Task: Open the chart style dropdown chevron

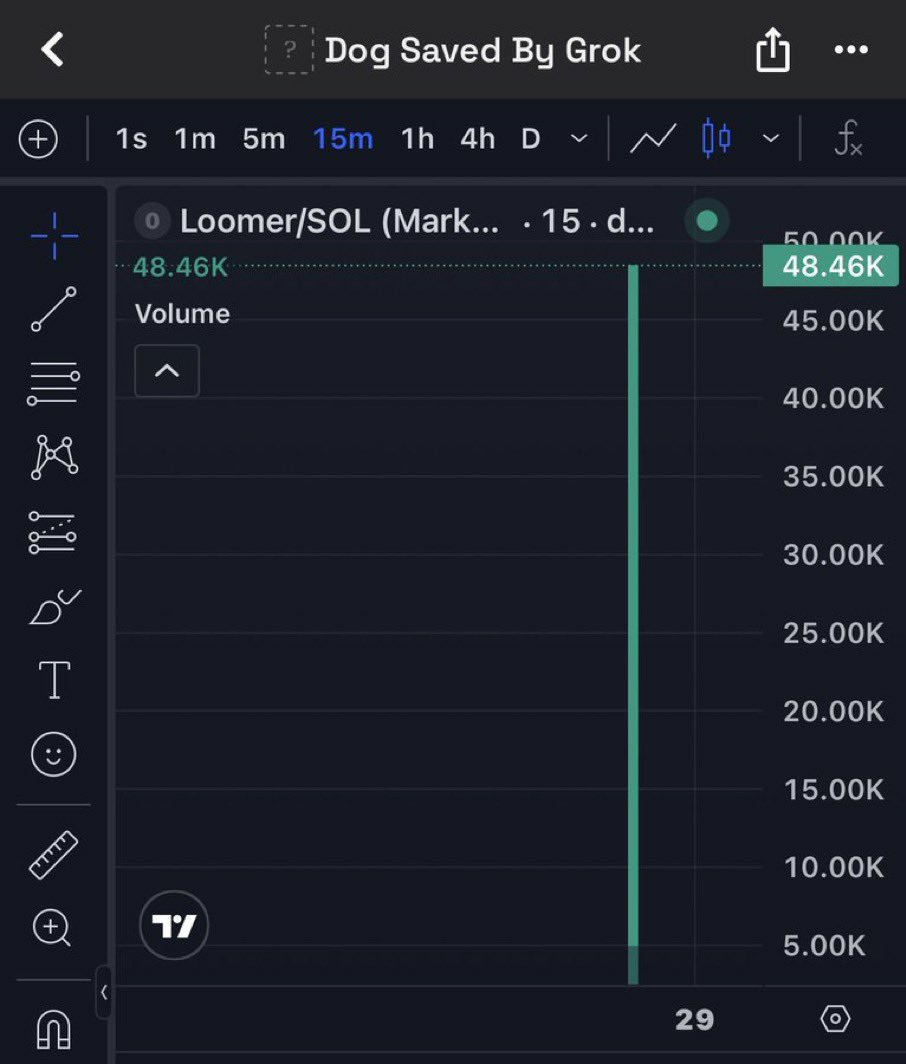Action: pos(770,138)
